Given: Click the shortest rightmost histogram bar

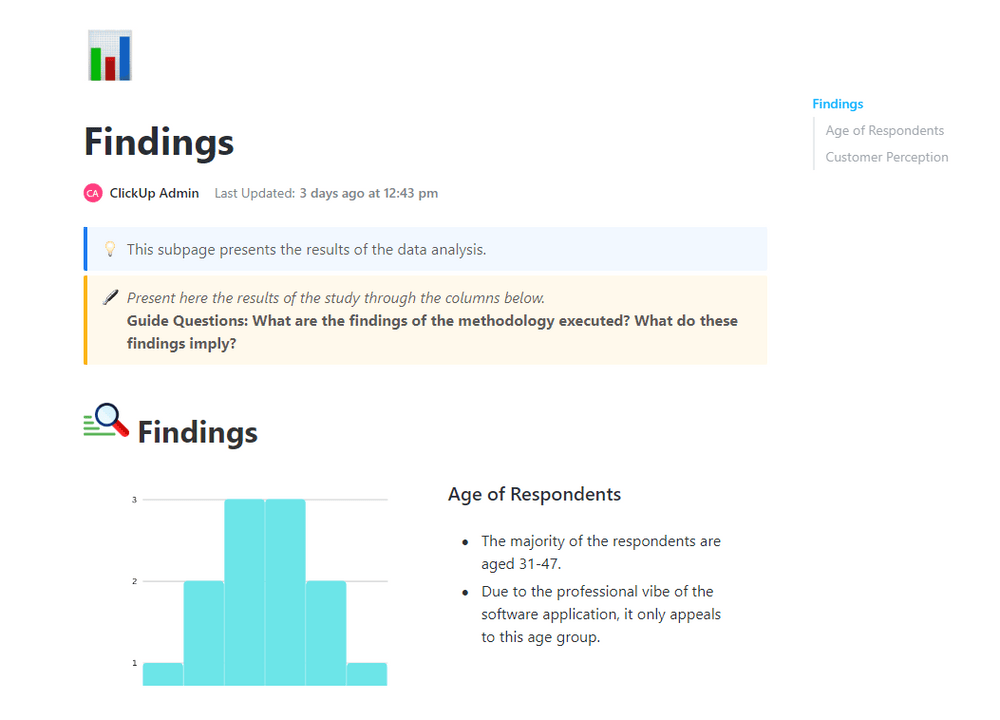Looking at the screenshot, I should point(367,674).
